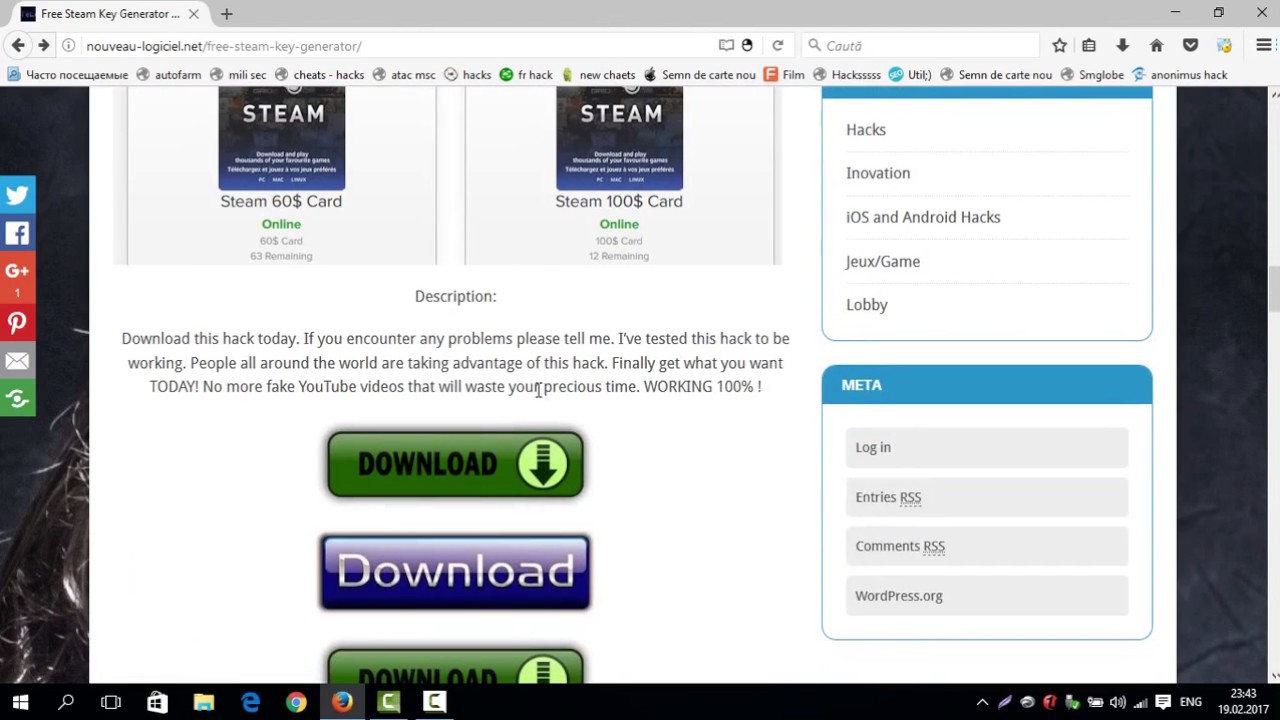Open volume control in system tray
This screenshot has height=720, width=1280.
click(x=1117, y=702)
